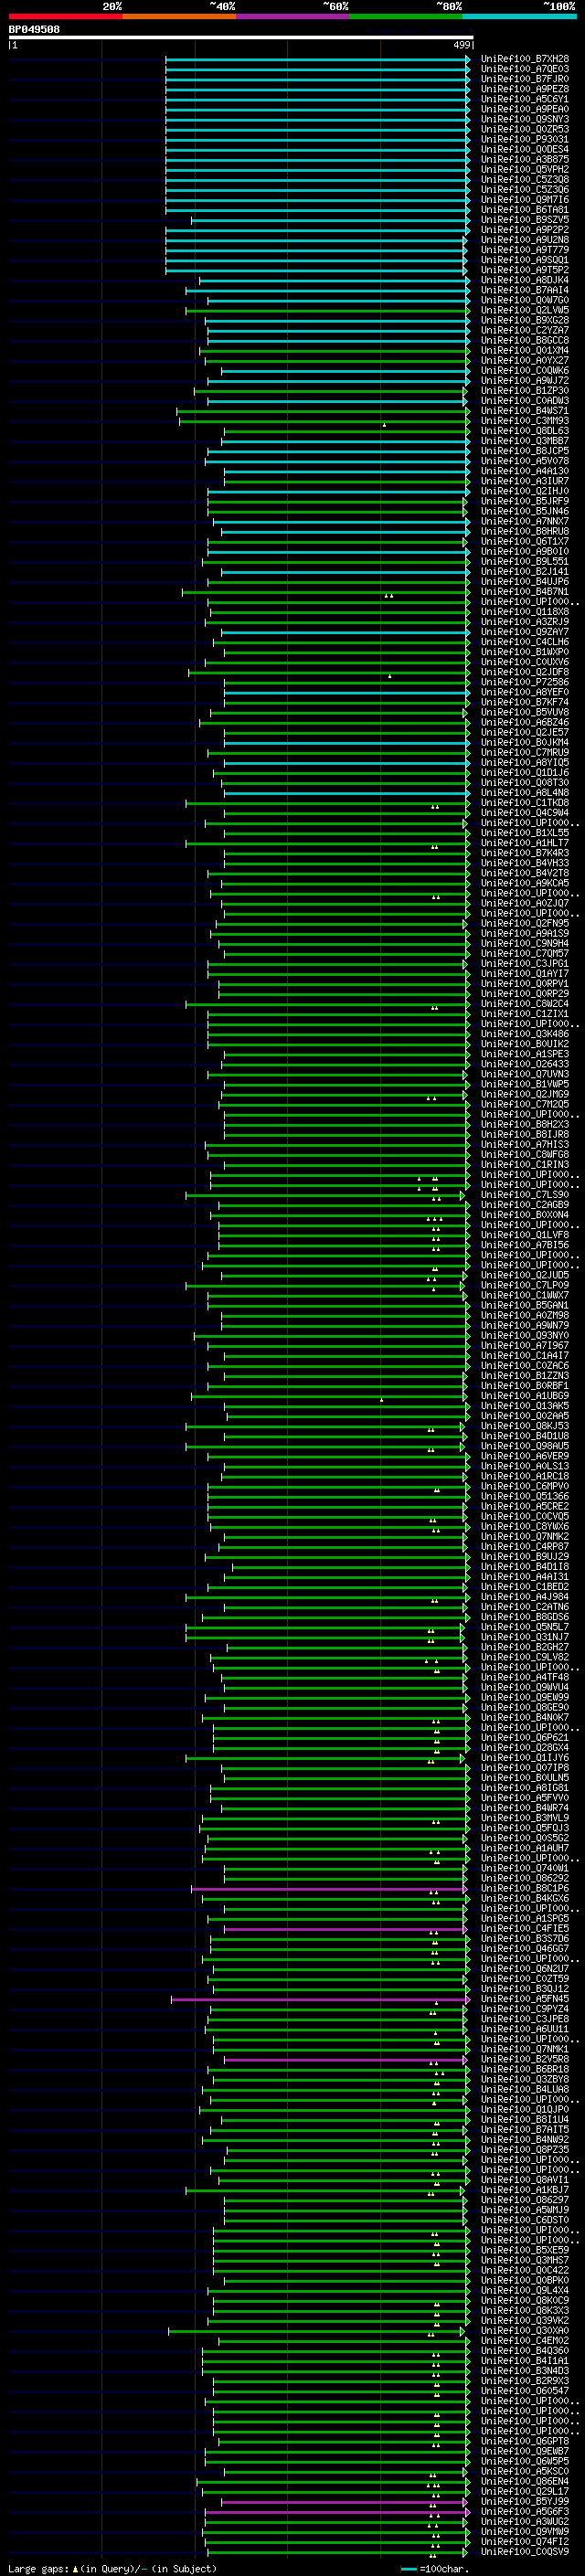Click the purple alignment bar for UniRef100_C4FIE5
Screen dimensions: 585x2576
pyautogui.click(x=346, y=1928)
